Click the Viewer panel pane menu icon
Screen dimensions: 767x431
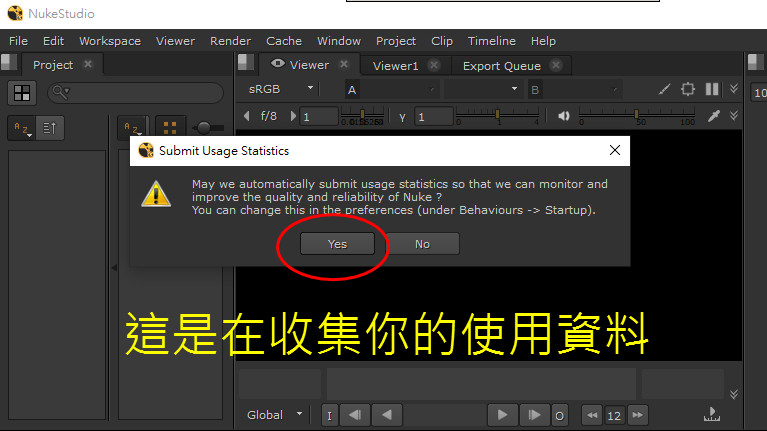pos(246,62)
